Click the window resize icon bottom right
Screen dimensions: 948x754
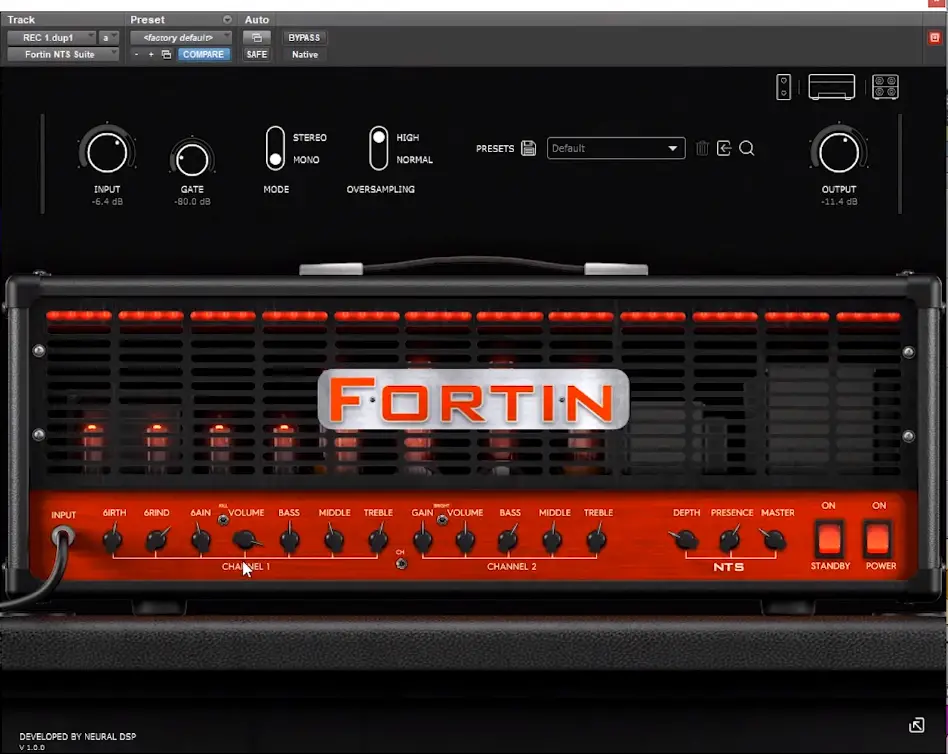pyautogui.click(x=917, y=725)
